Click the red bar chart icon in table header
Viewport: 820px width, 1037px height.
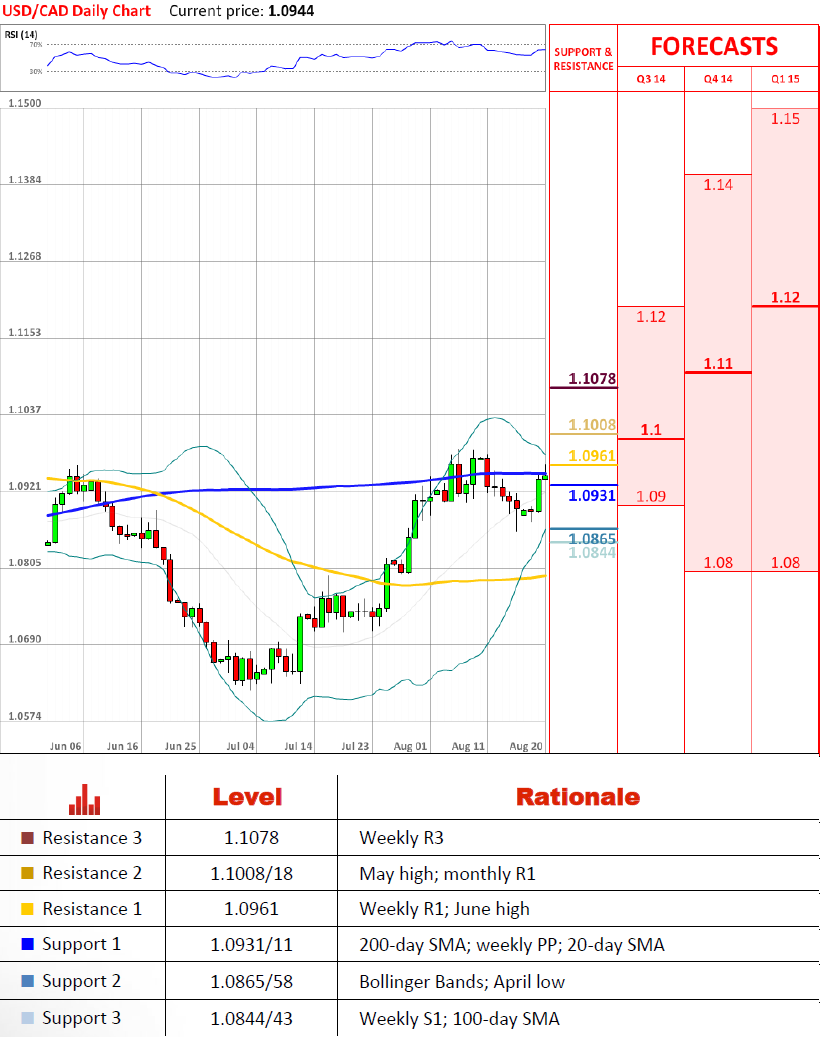[x=84, y=797]
